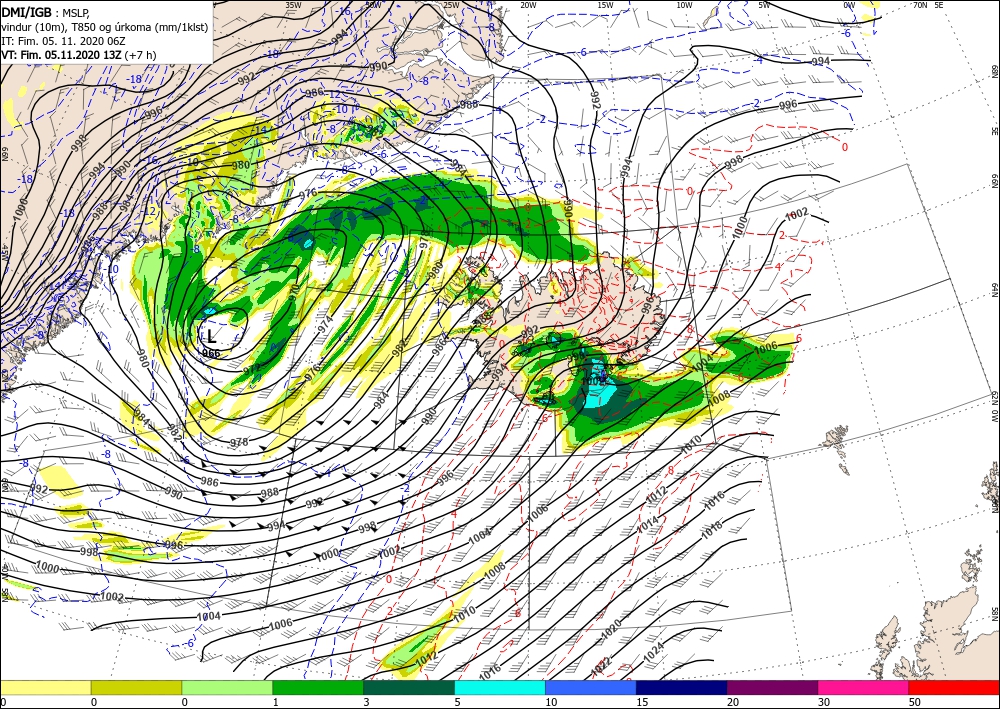Click the navy blue legend swatch
The image size is (1000, 709).
pyautogui.click(x=682, y=687)
